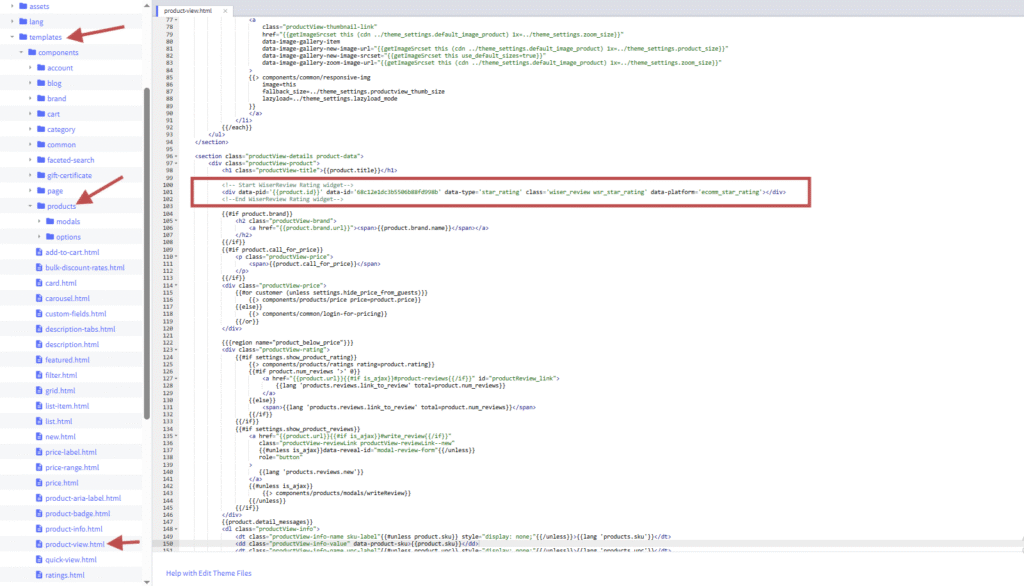Screen dimensions: 1024x586
Task: Open price-range.html in the editor
Action: [71, 467]
